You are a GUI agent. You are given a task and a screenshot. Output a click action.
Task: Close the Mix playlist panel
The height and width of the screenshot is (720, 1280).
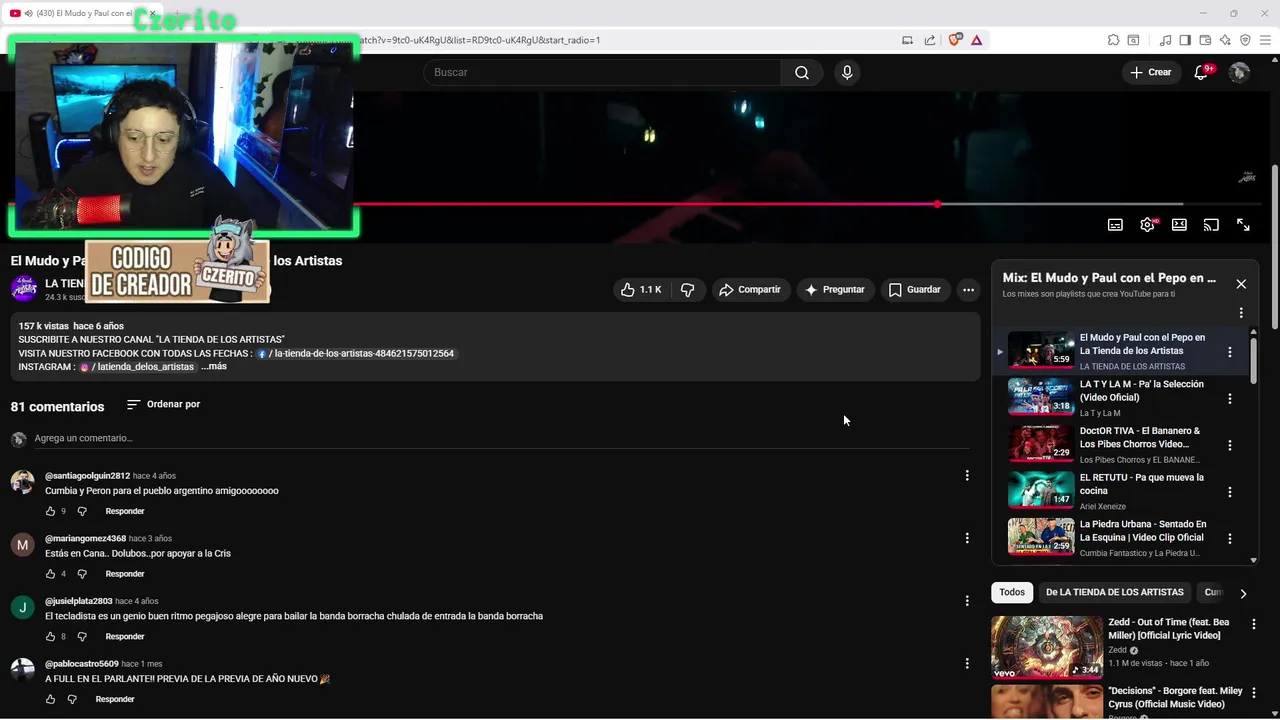click(x=1241, y=284)
